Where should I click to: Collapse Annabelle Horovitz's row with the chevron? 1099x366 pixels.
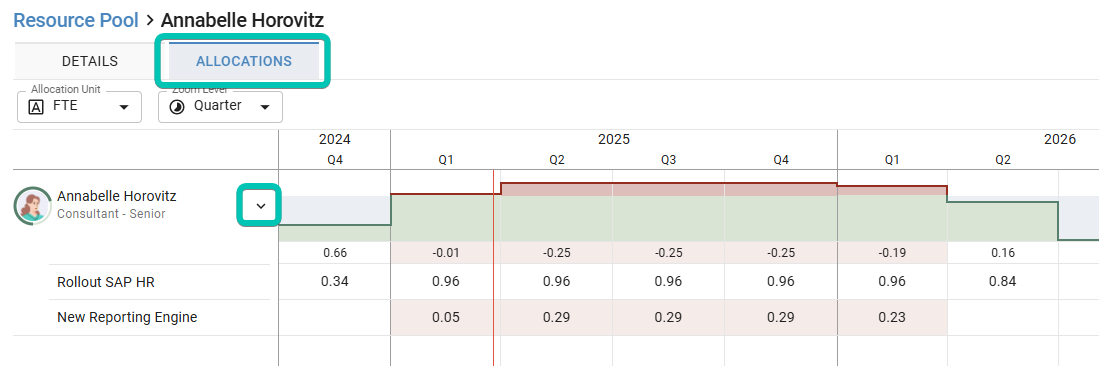(x=261, y=205)
